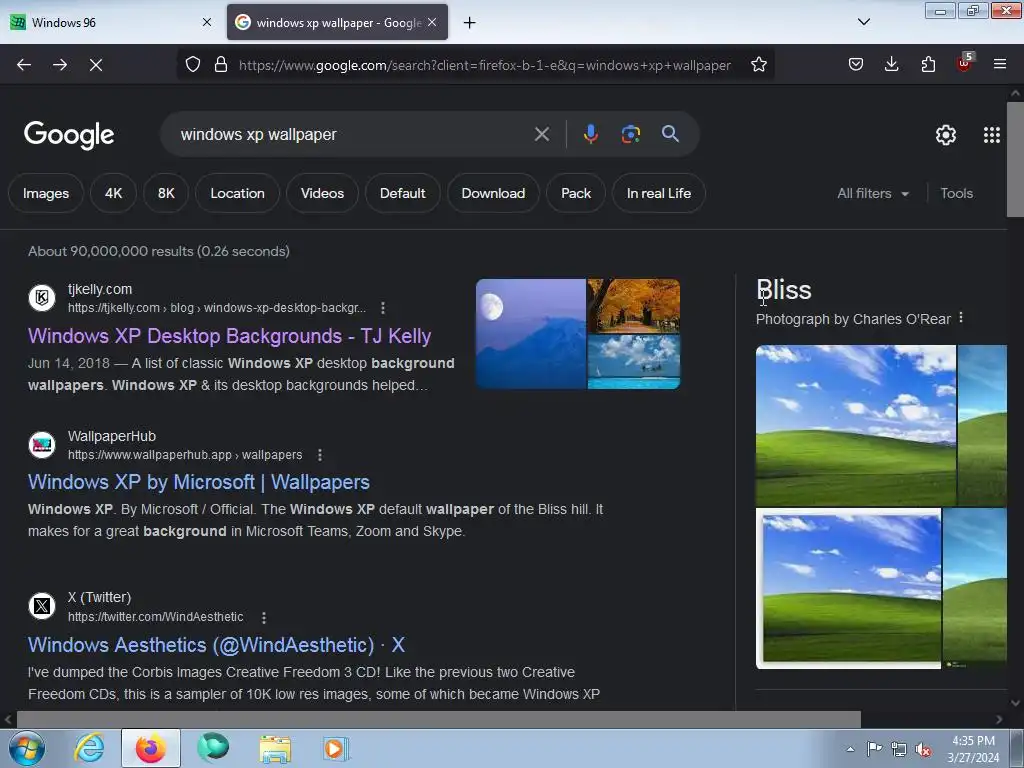
Task: Open the Firefox downloads panel
Action: point(891,64)
